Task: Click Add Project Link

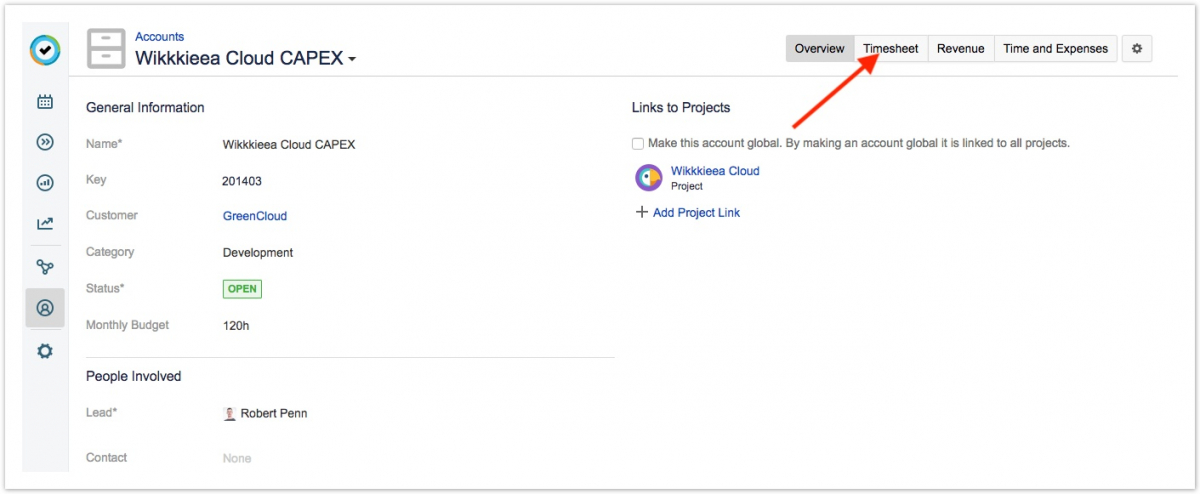Action: point(695,212)
